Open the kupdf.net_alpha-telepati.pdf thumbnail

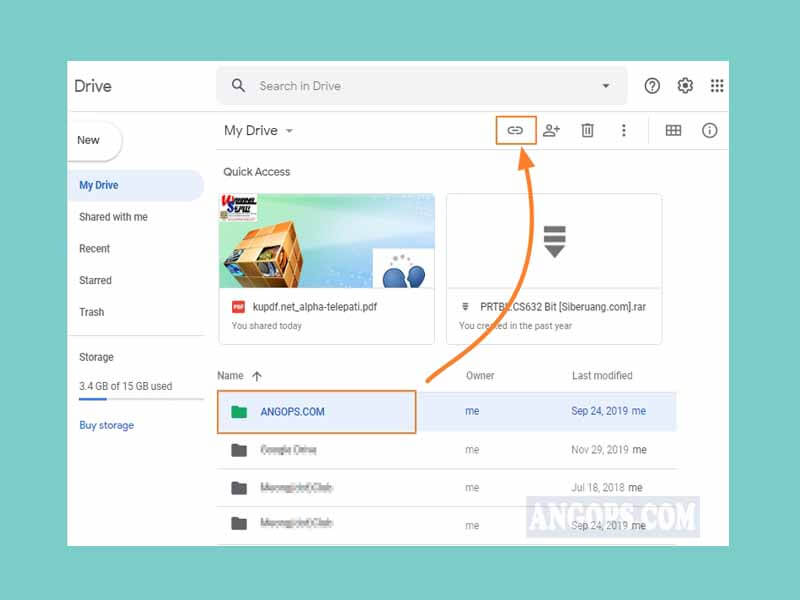pyautogui.click(x=327, y=241)
